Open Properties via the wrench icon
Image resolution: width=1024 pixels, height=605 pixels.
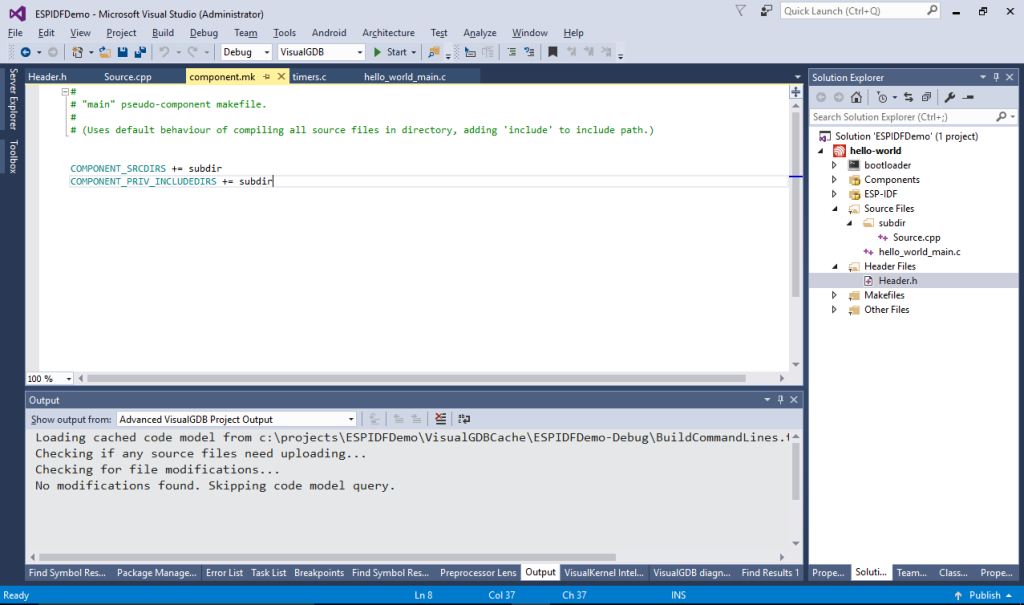(950, 97)
